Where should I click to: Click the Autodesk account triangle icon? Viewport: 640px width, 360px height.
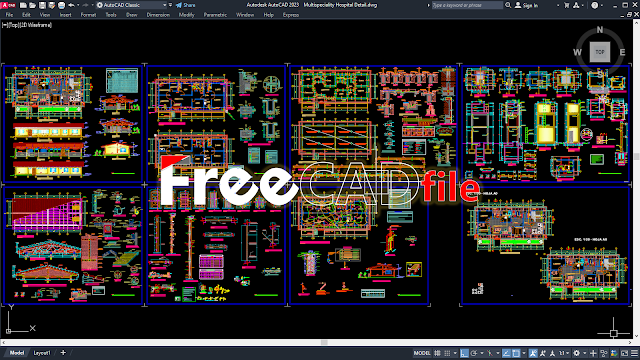pyautogui.click(x=576, y=5)
